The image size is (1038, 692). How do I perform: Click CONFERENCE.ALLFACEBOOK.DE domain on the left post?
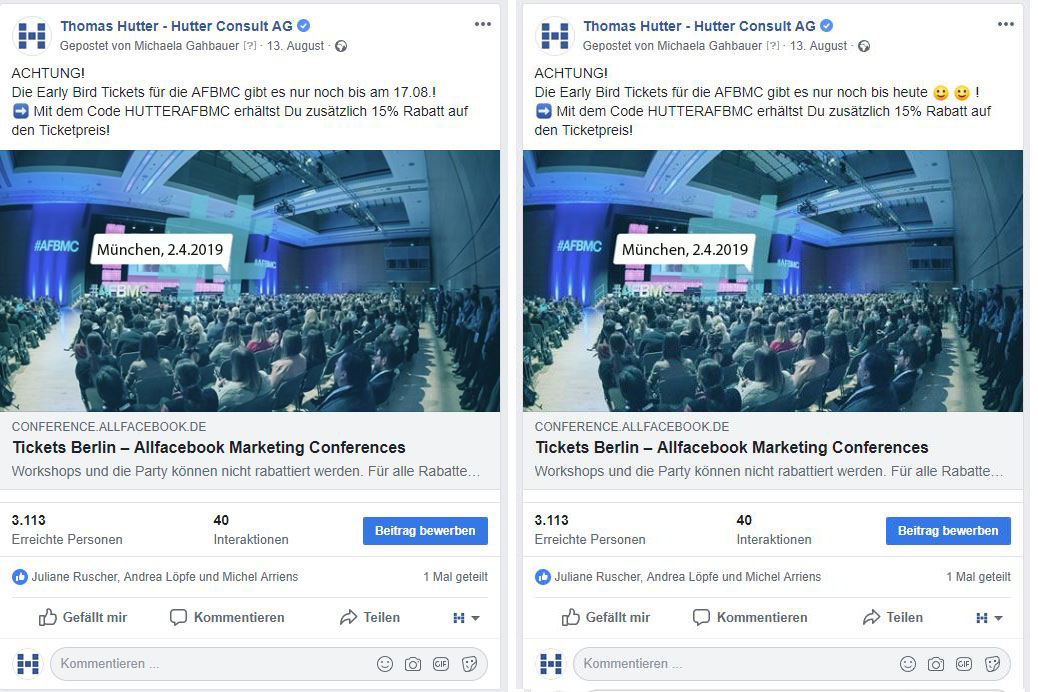pos(109,427)
